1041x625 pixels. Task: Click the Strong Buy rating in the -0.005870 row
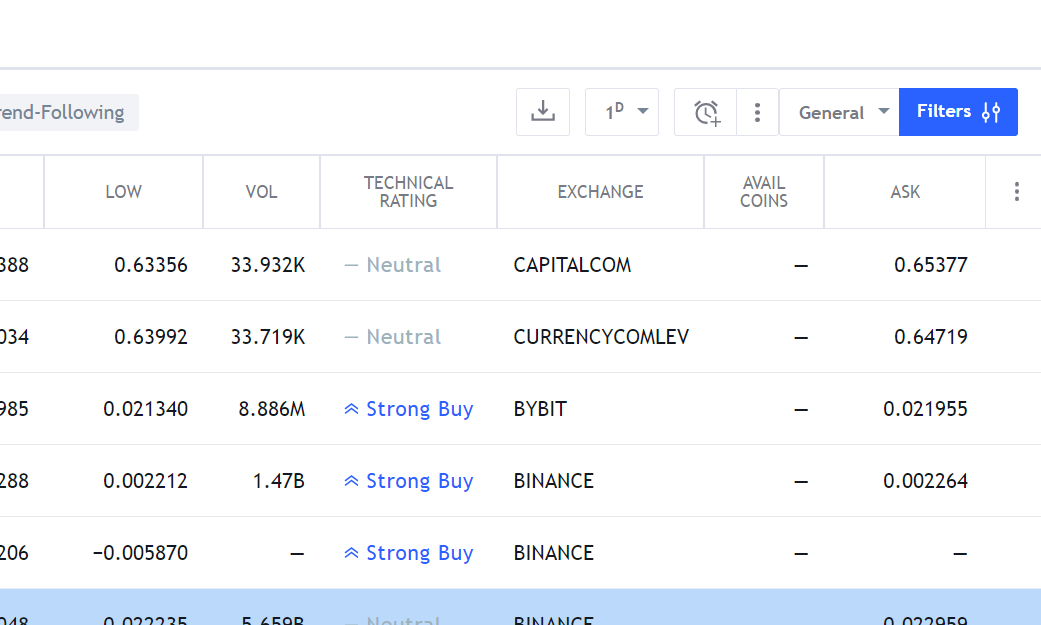tap(408, 553)
